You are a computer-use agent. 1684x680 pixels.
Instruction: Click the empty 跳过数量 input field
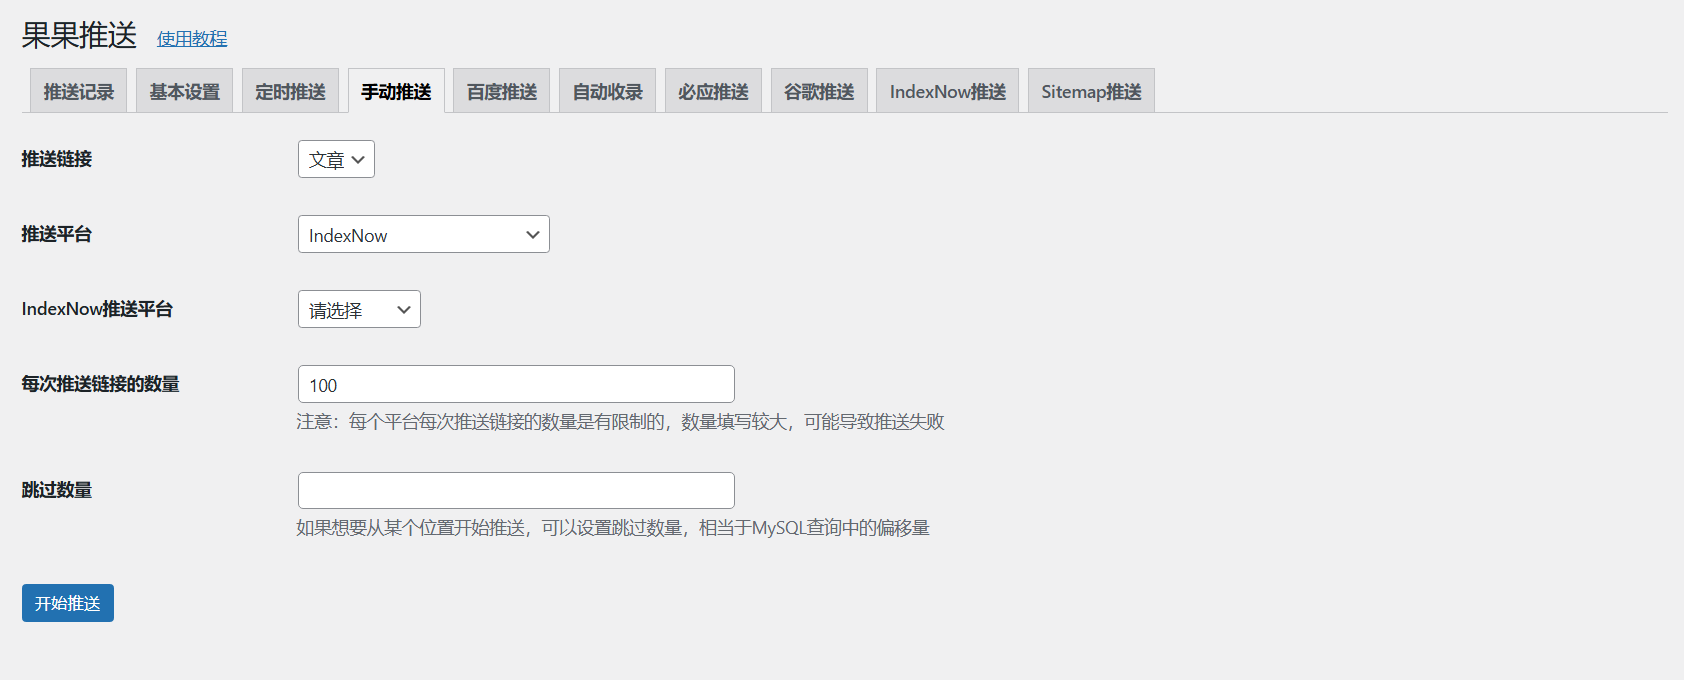click(516, 490)
